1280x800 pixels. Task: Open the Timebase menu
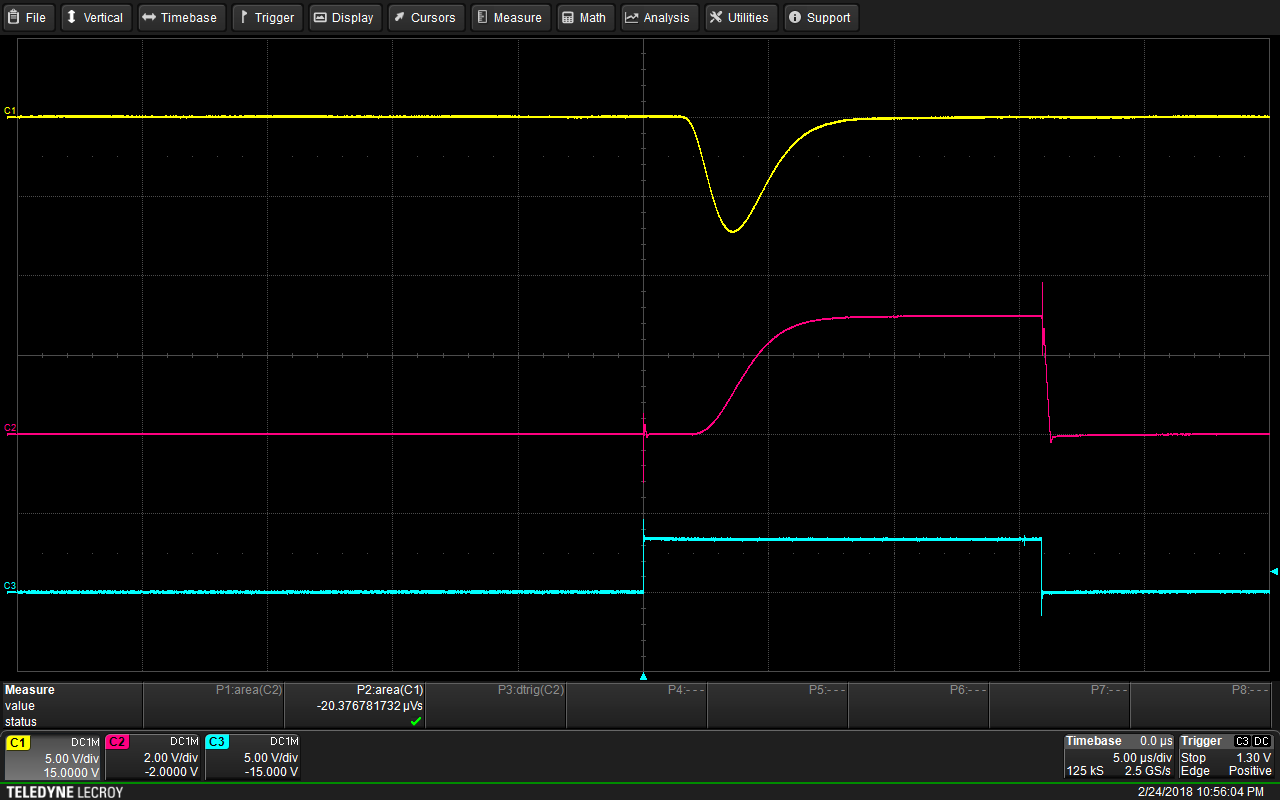point(180,18)
